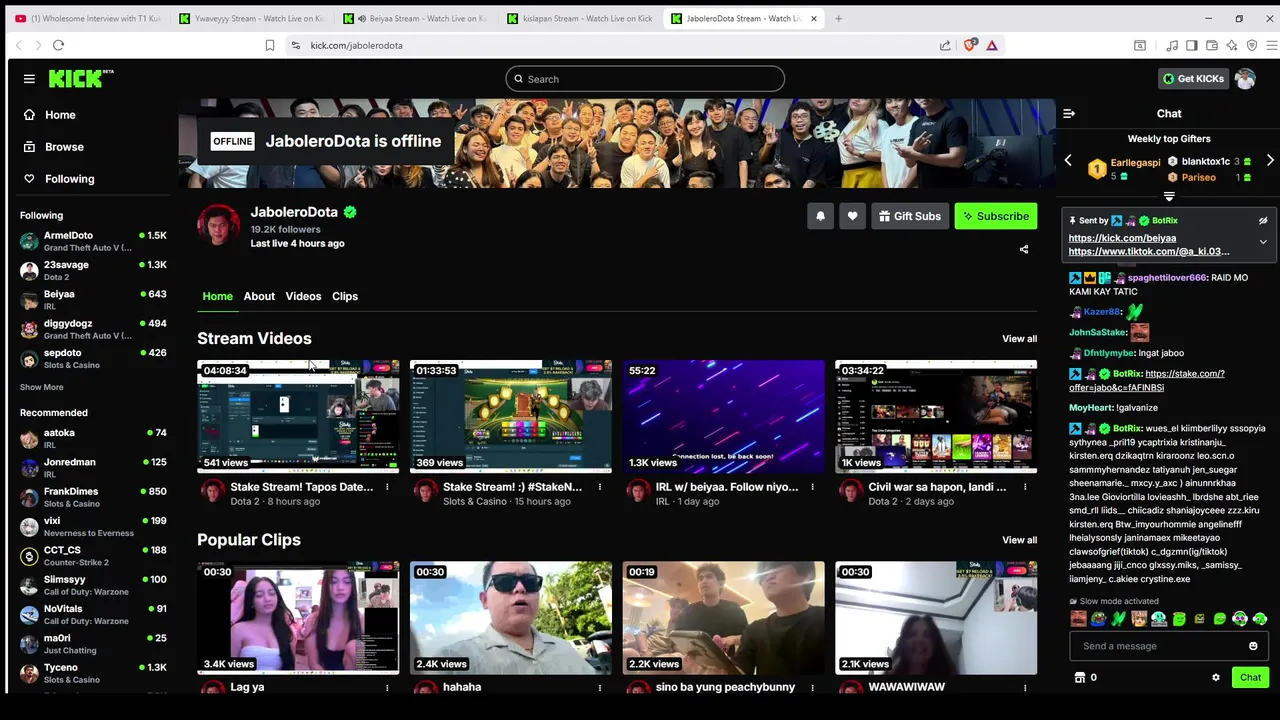Open the emoji picker in message box
This screenshot has width=1280, height=720.
[1253, 646]
